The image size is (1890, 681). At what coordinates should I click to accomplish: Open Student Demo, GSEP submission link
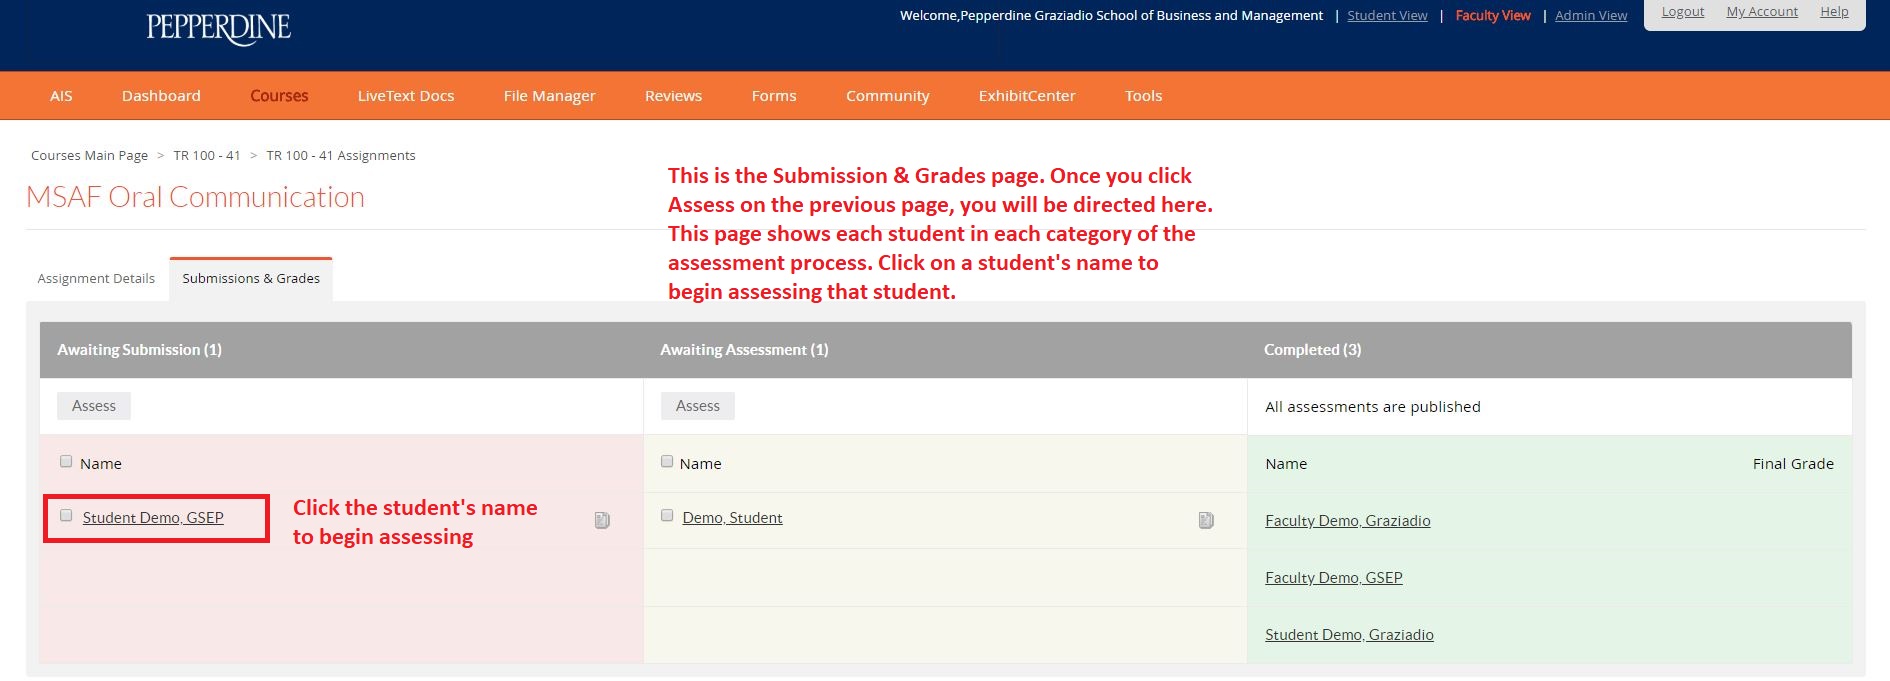tap(153, 518)
